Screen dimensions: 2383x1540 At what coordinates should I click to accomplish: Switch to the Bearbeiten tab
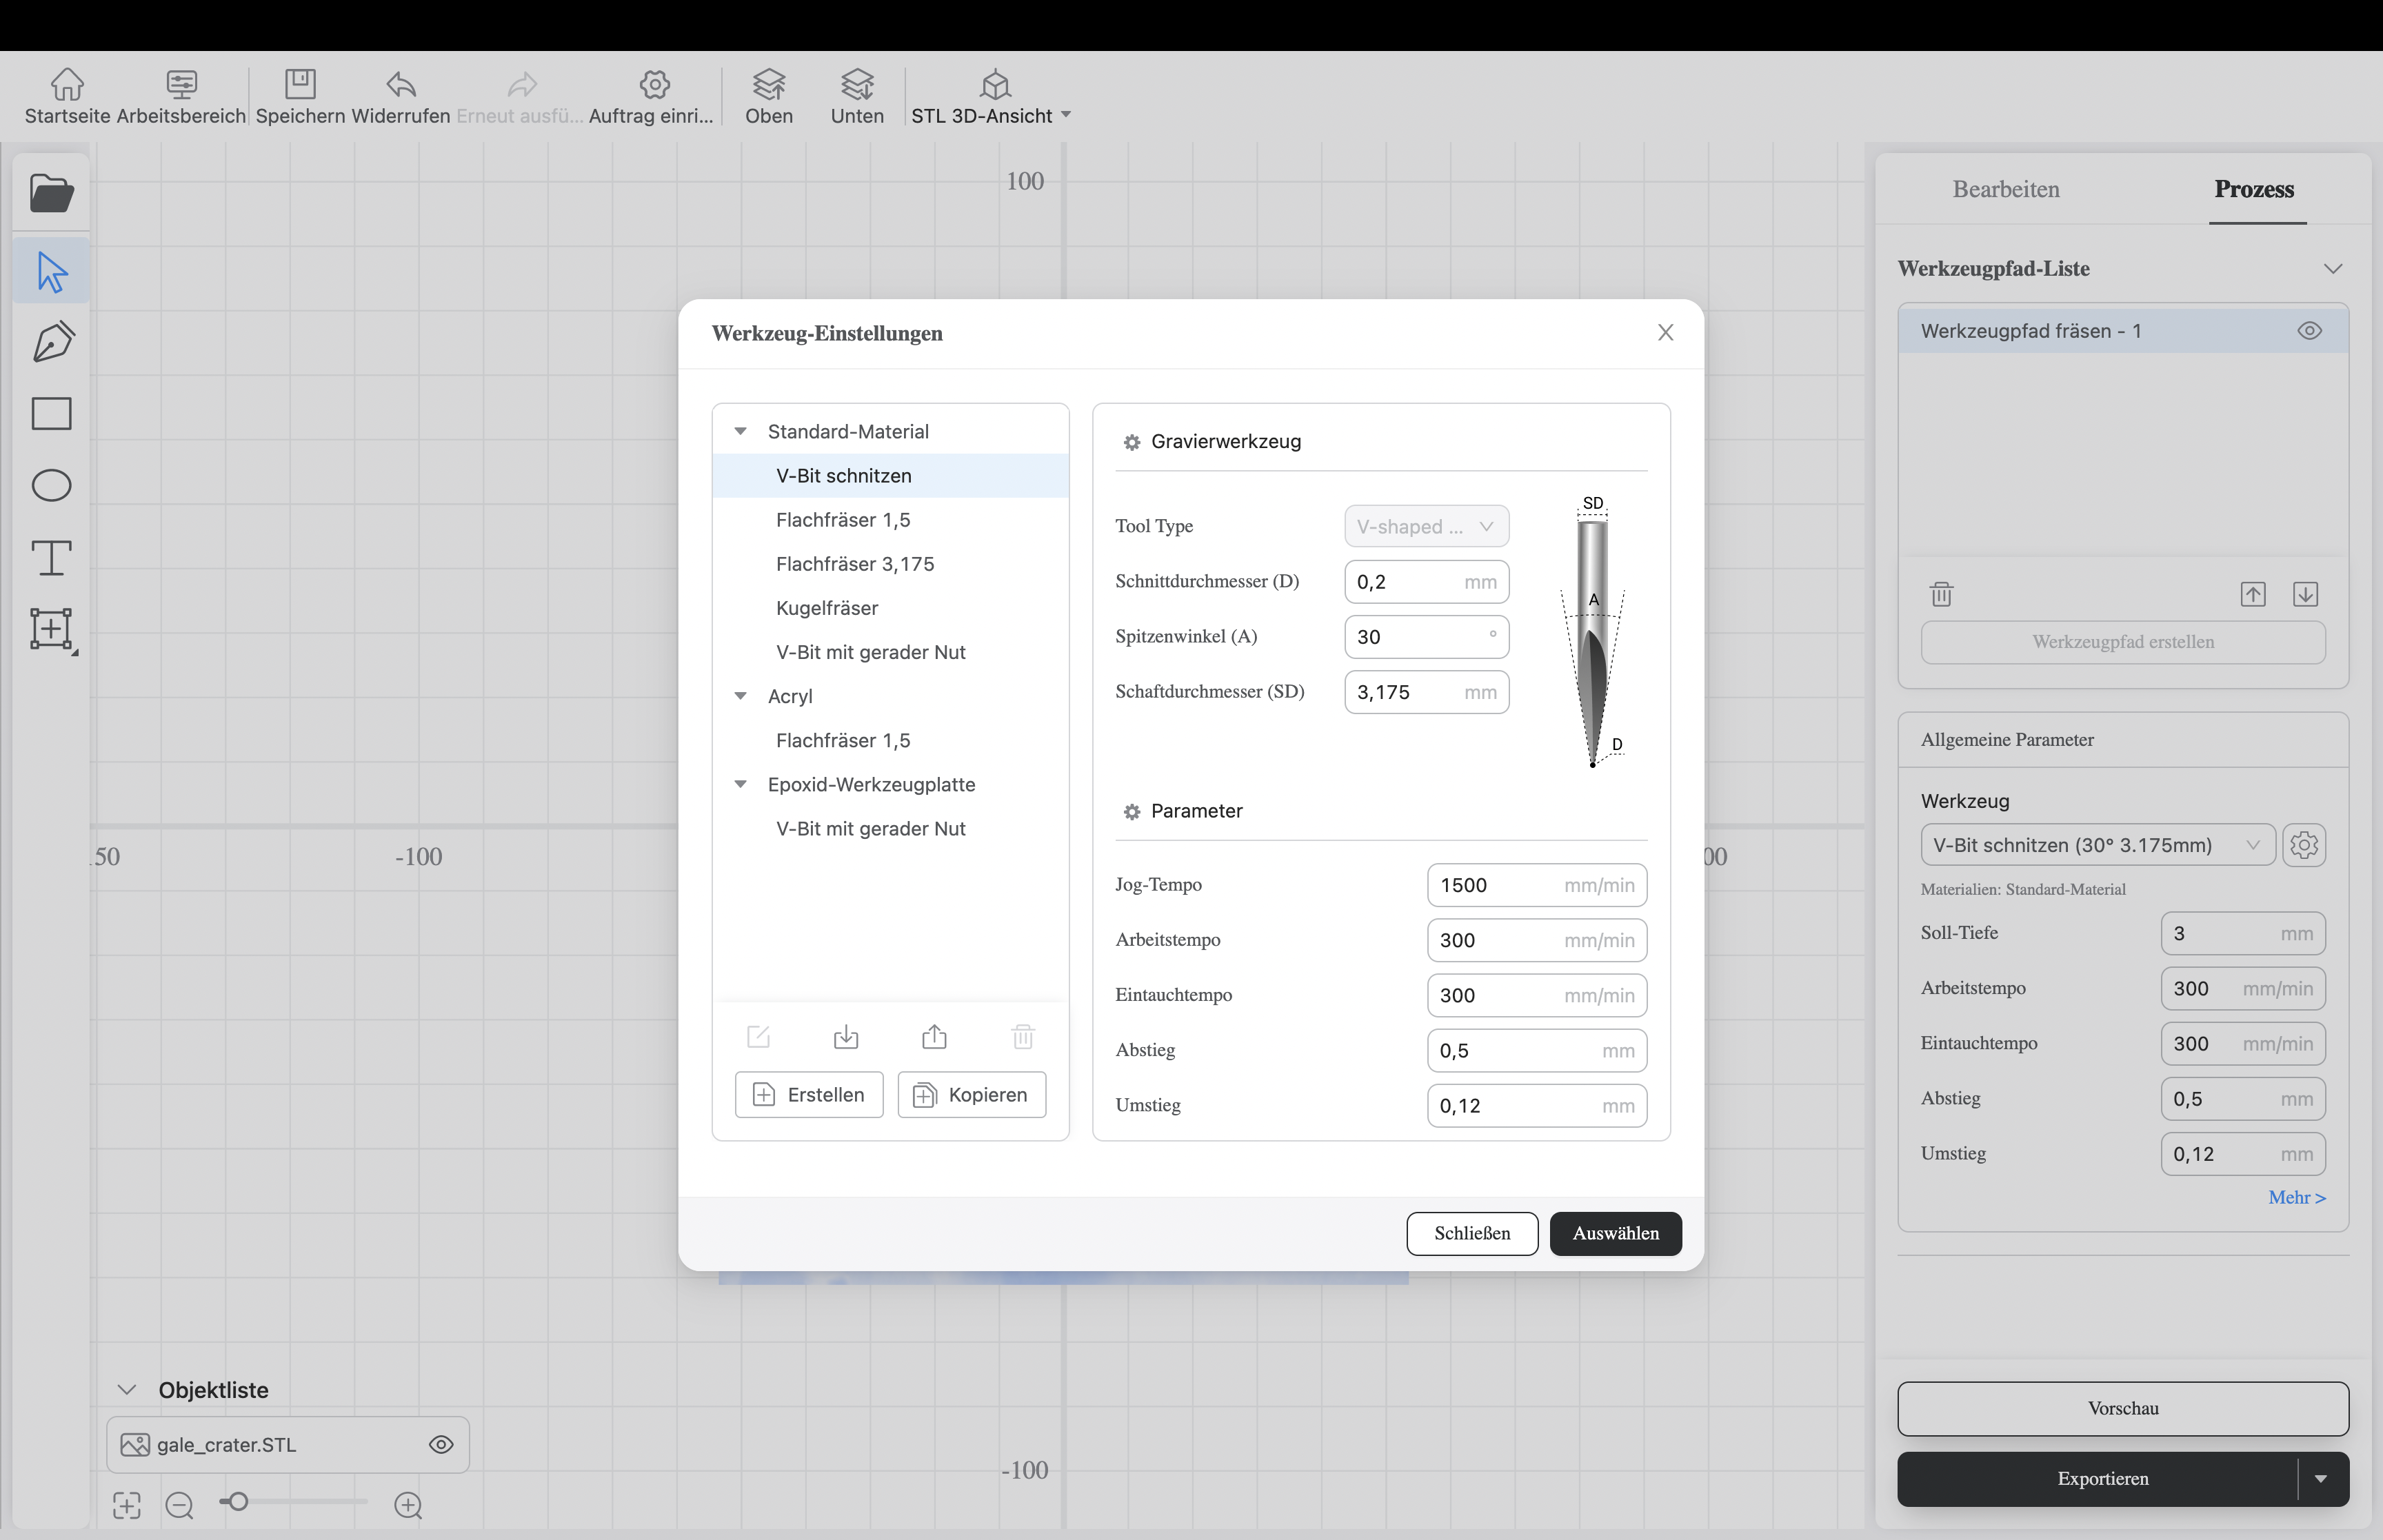(x=2005, y=189)
